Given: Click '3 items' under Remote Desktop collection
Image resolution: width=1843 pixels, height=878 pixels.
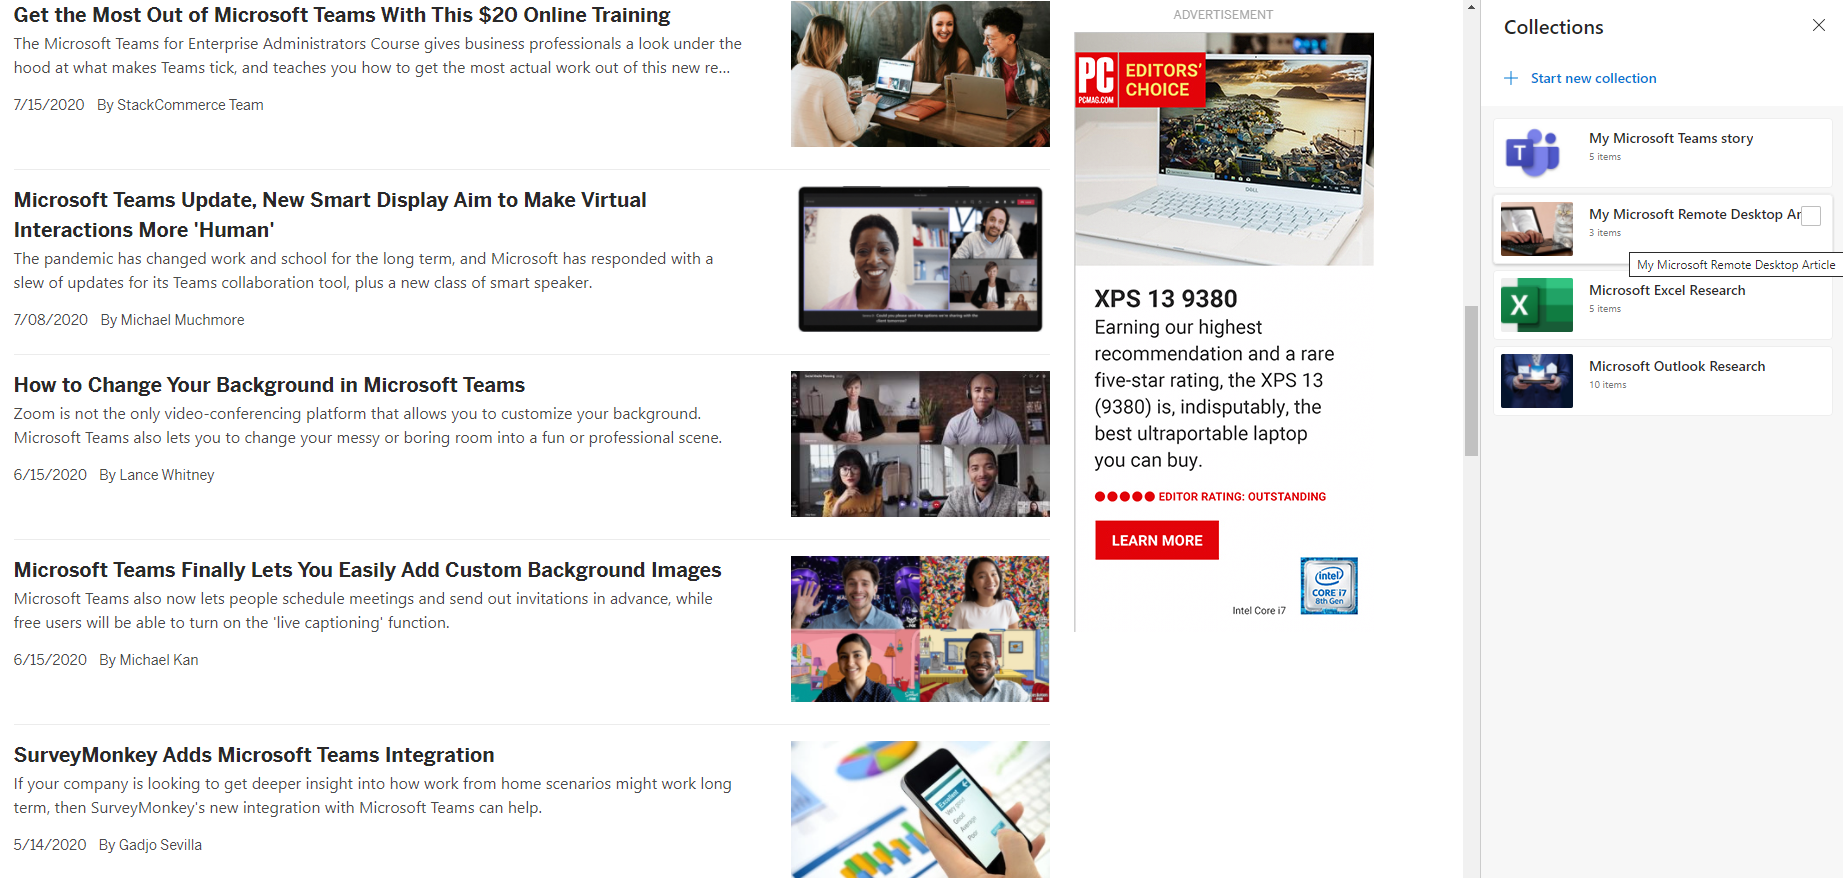Looking at the screenshot, I should tap(1605, 233).
